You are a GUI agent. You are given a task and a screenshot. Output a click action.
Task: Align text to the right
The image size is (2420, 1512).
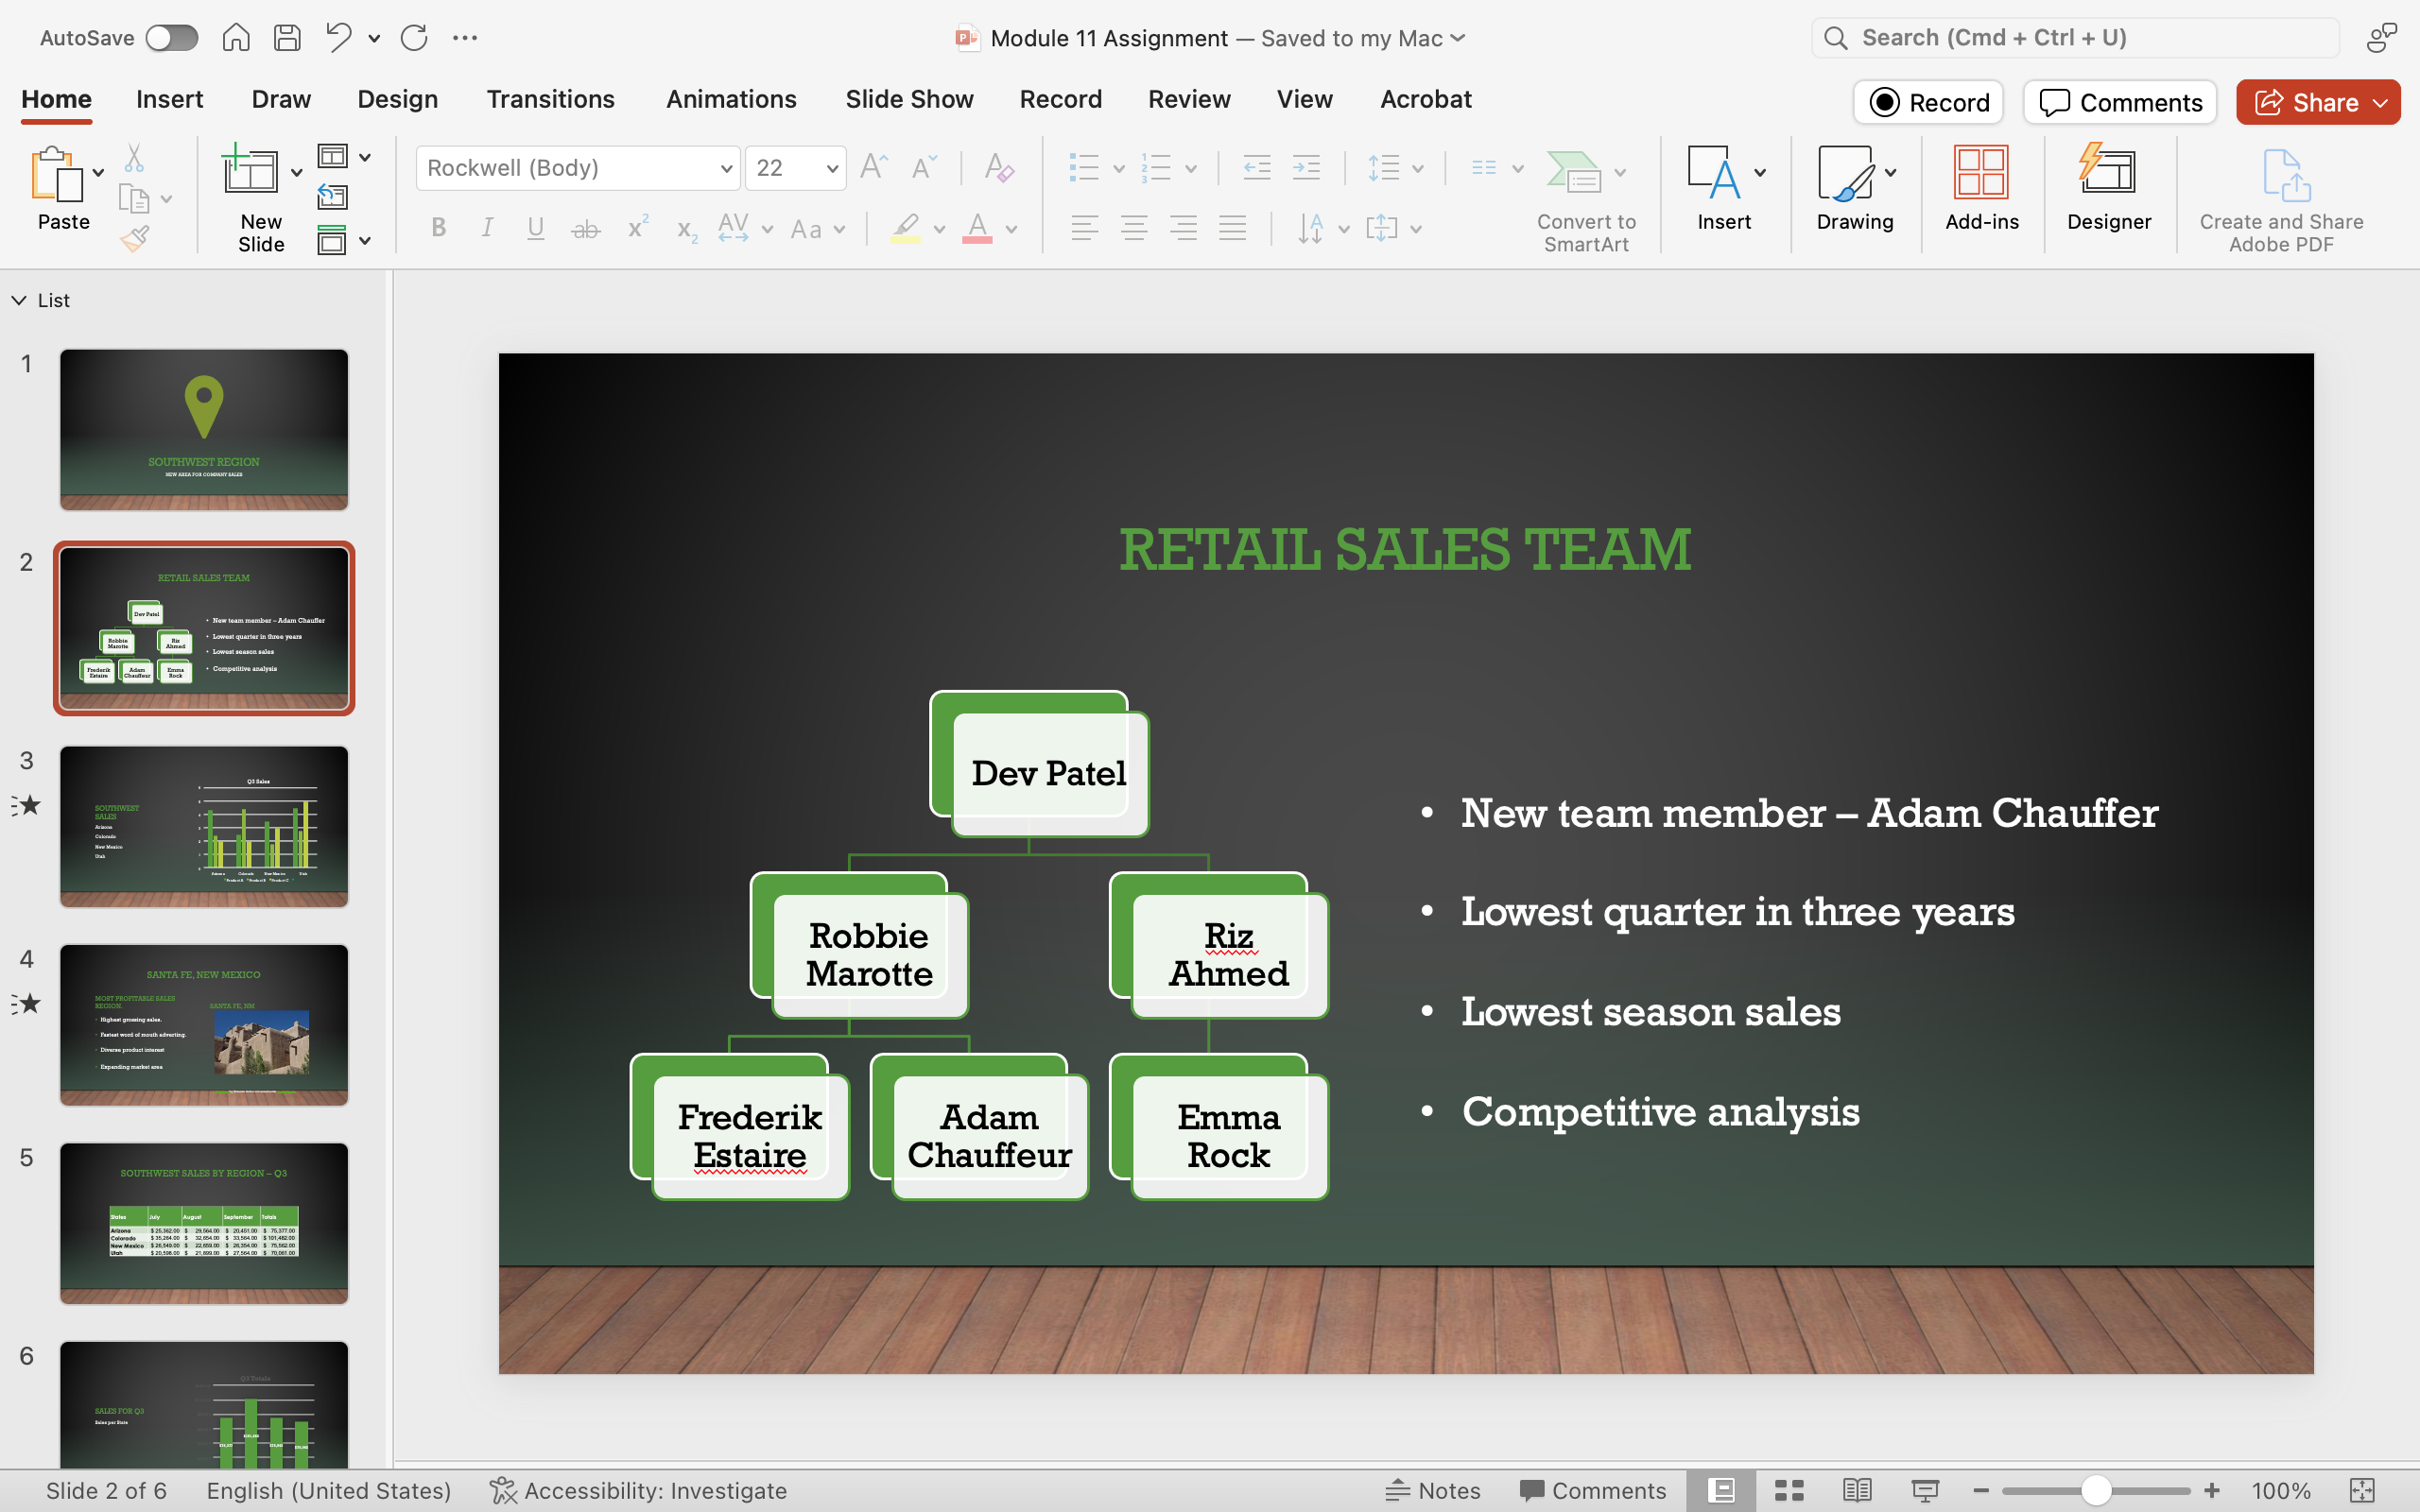[x=1184, y=228]
